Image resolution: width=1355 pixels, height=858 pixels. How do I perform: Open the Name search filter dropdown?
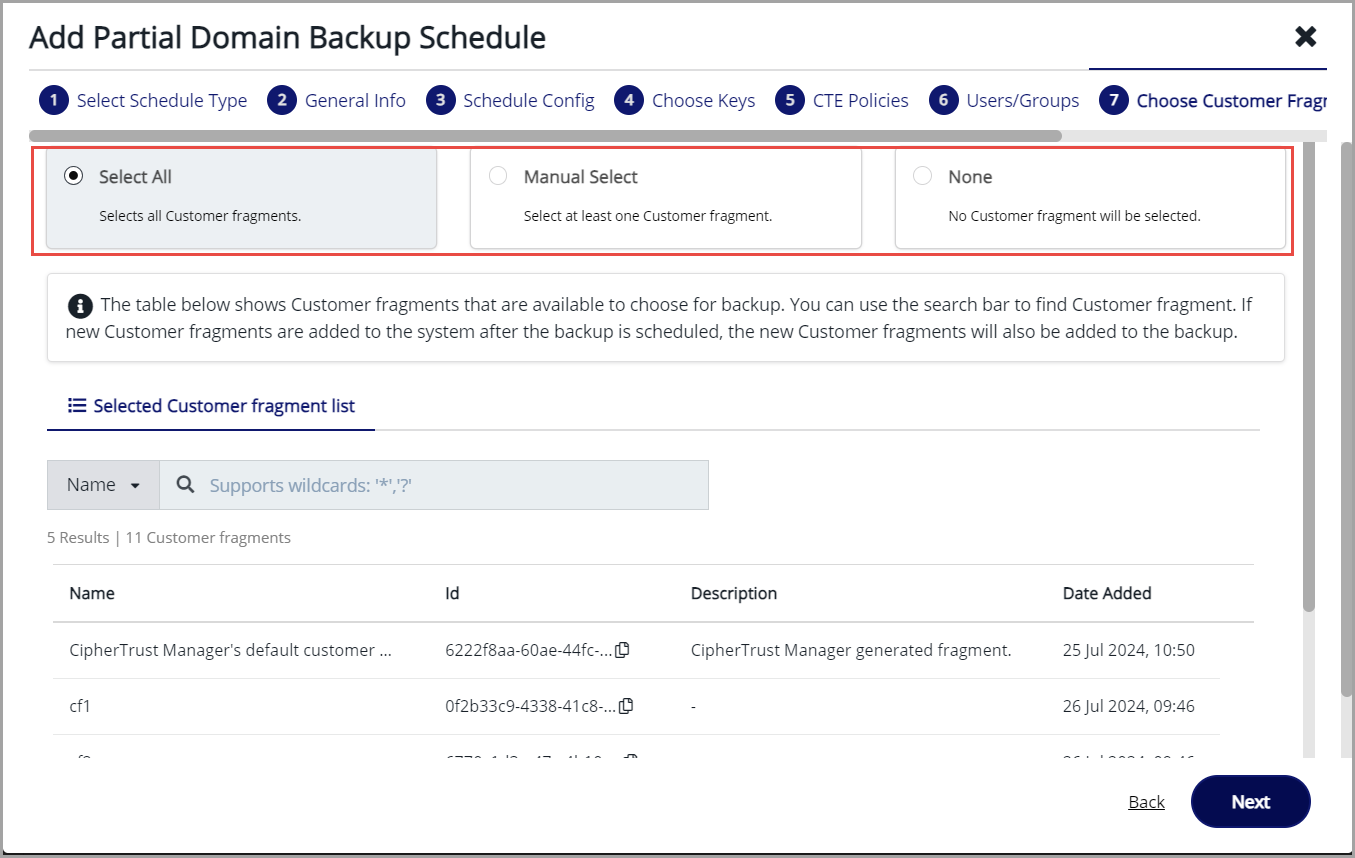tap(103, 485)
